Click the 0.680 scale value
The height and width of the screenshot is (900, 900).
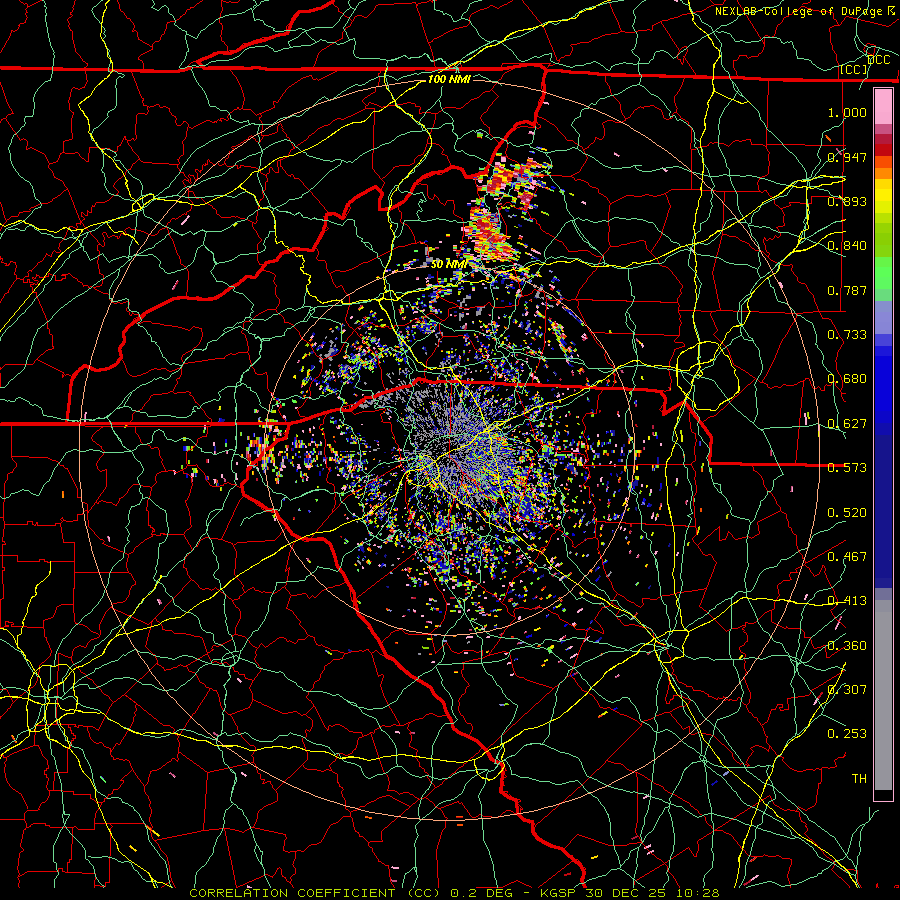(847, 379)
